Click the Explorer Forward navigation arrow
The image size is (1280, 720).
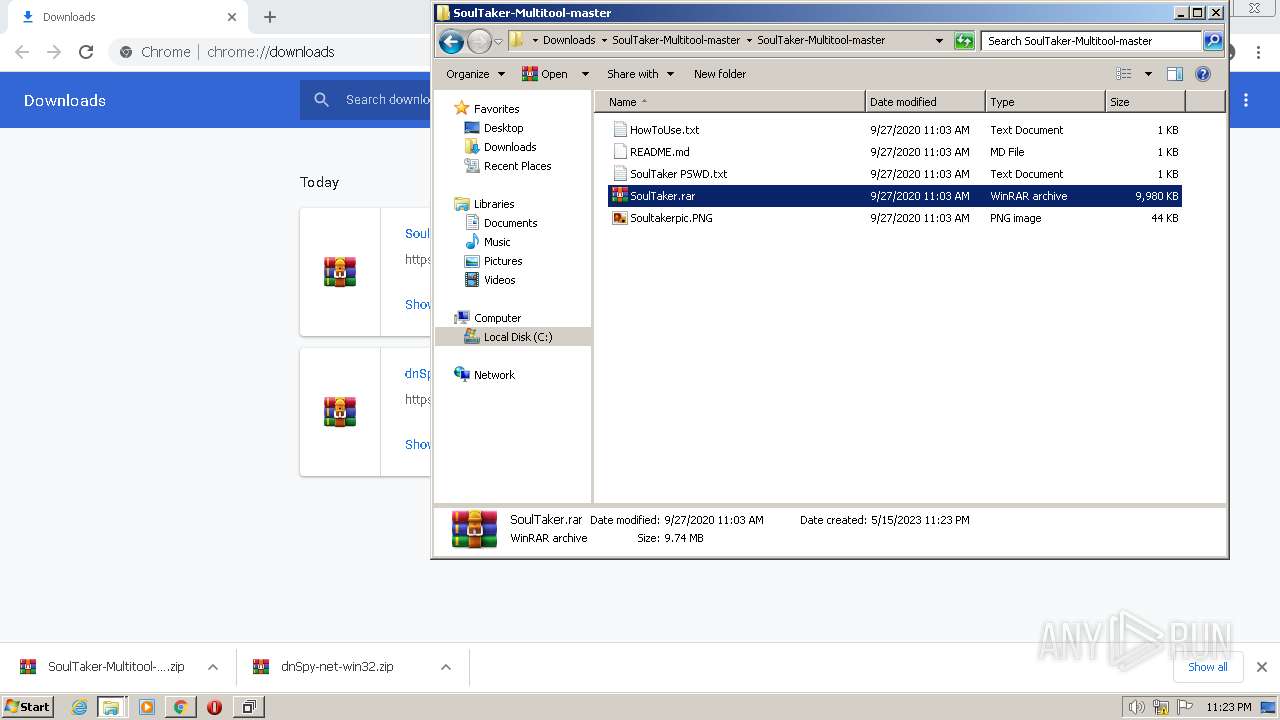(x=479, y=41)
